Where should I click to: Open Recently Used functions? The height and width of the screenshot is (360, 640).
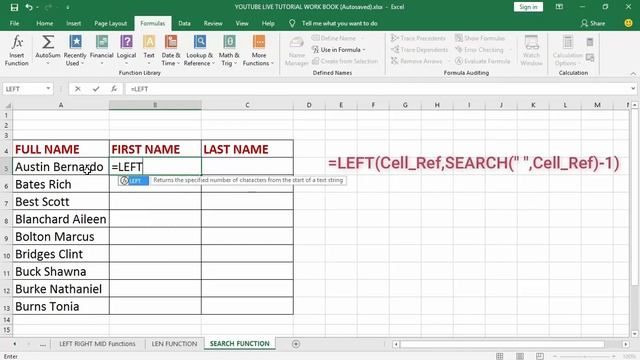point(75,51)
